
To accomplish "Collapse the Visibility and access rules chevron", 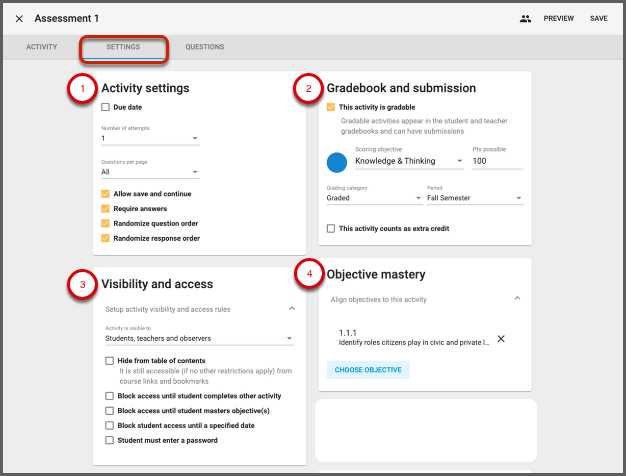I will coord(291,310).
